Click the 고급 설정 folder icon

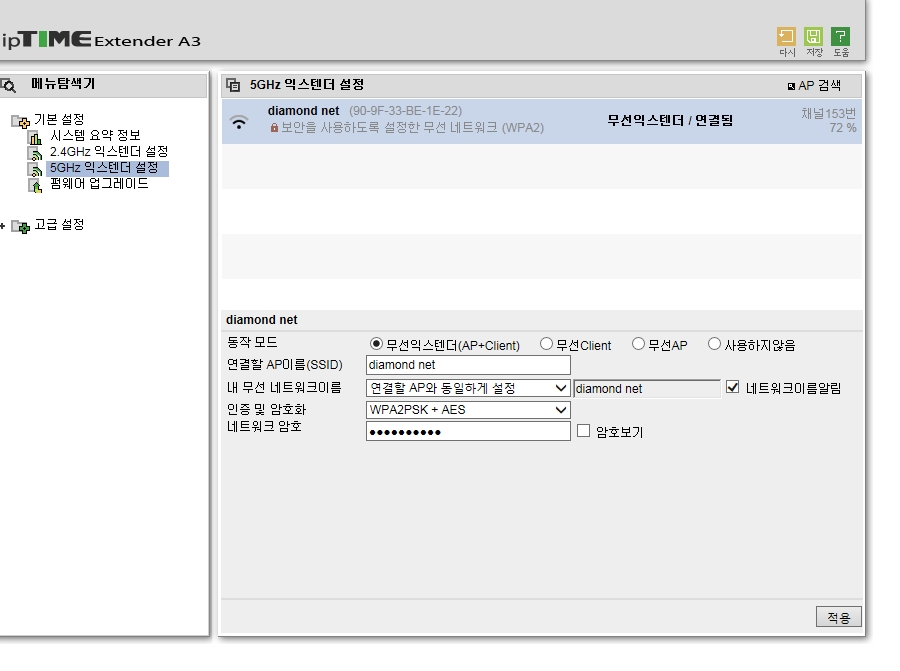click(20, 226)
